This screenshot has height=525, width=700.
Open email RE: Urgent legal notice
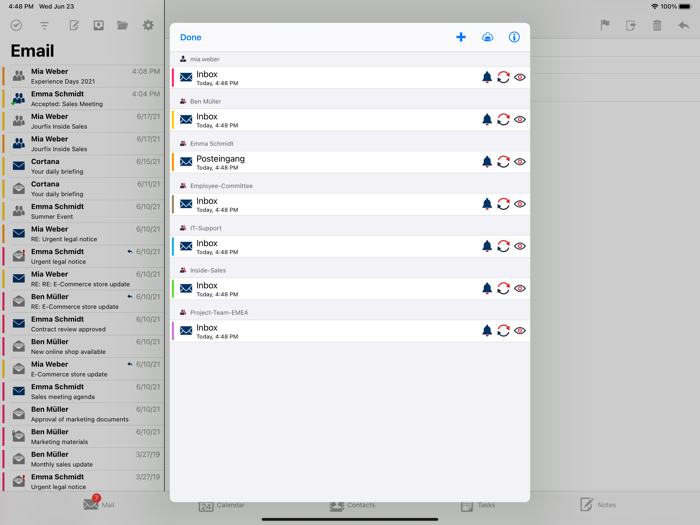83,234
